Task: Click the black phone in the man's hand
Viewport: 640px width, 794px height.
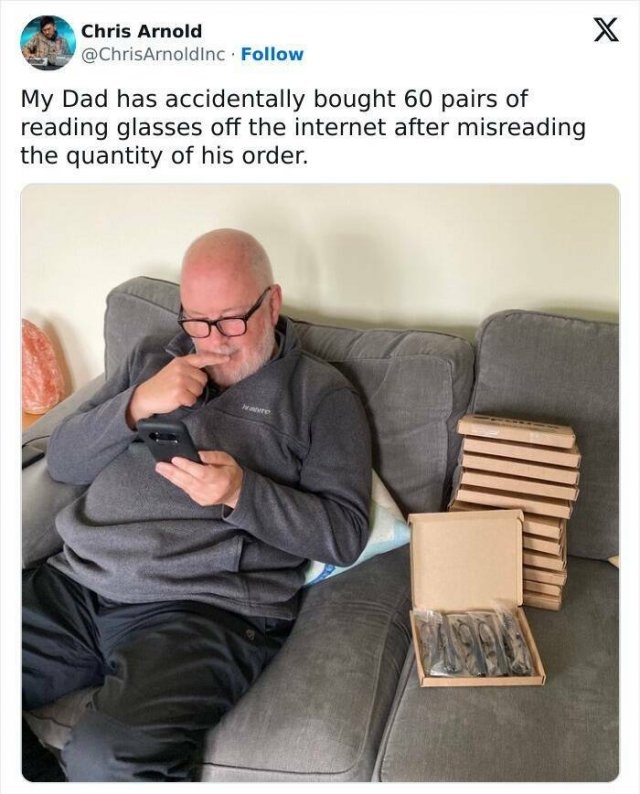Action: (168, 441)
